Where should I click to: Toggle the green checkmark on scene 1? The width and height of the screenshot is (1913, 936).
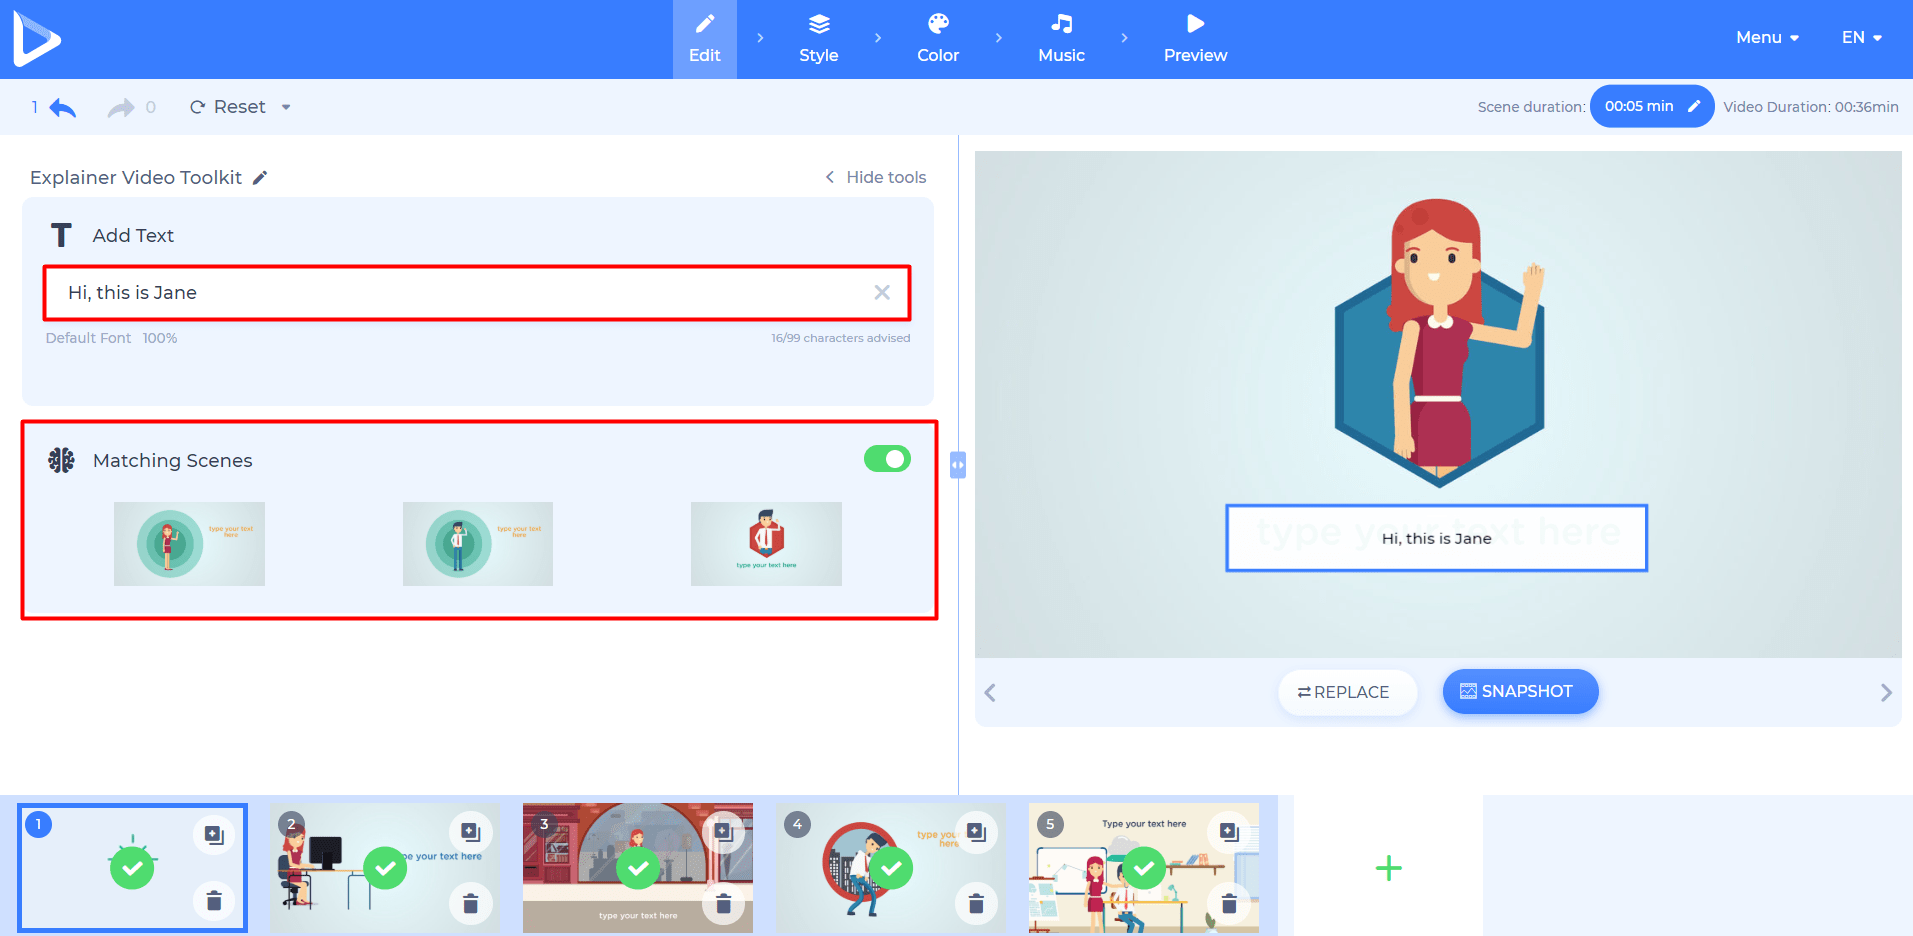(x=131, y=867)
